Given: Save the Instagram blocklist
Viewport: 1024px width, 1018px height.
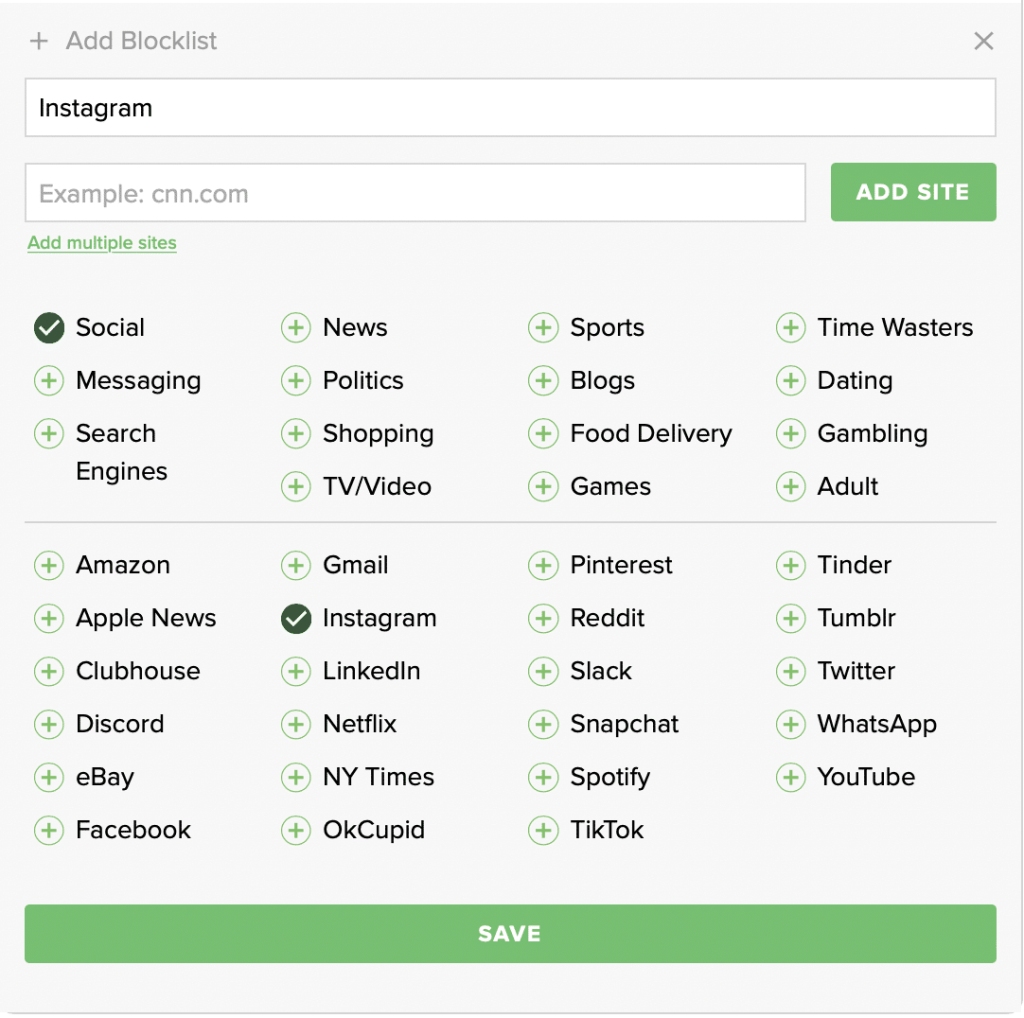Looking at the screenshot, I should point(510,933).
